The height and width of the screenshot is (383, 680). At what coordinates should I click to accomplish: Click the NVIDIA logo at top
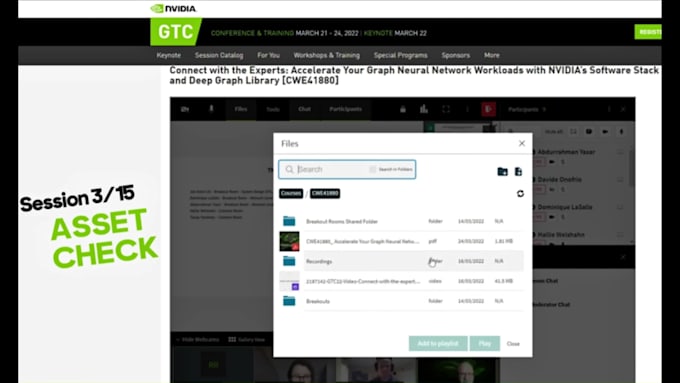click(173, 8)
